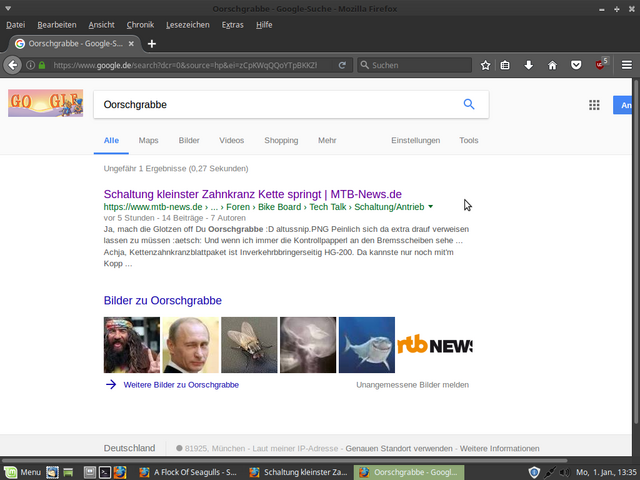Switch to the Videos results tab

pos(231,140)
